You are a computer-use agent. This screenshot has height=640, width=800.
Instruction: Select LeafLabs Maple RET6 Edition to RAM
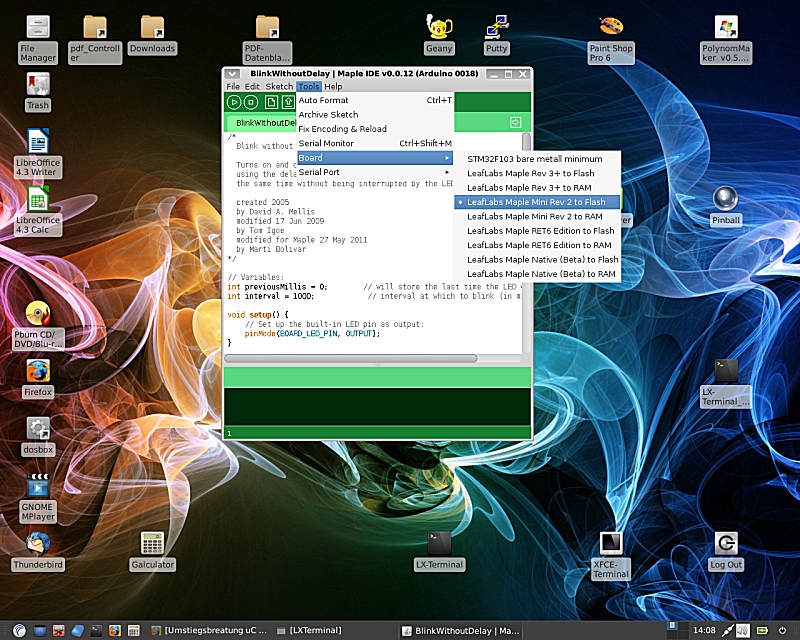coord(537,245)
